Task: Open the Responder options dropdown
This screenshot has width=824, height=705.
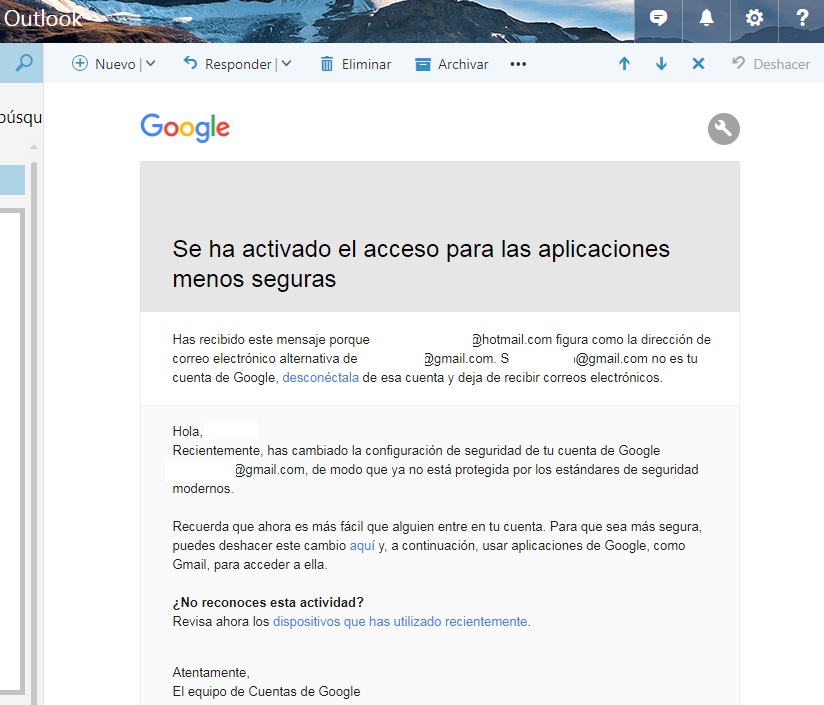Action: tap(286, 64)
